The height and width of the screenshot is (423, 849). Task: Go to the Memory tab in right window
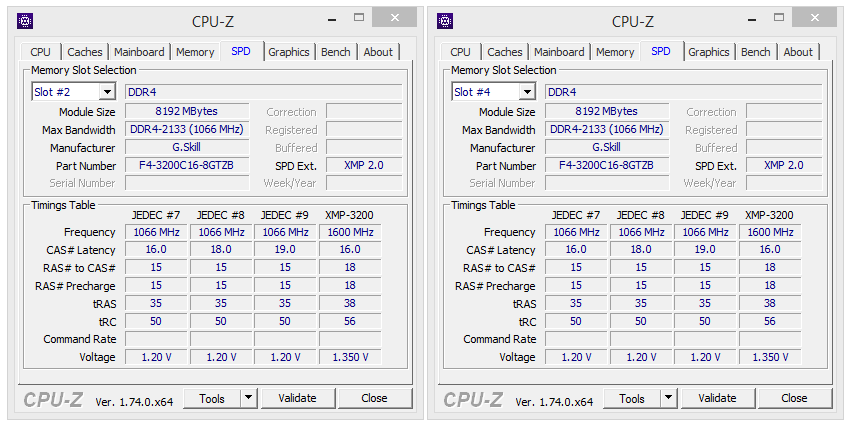[615, 52]
